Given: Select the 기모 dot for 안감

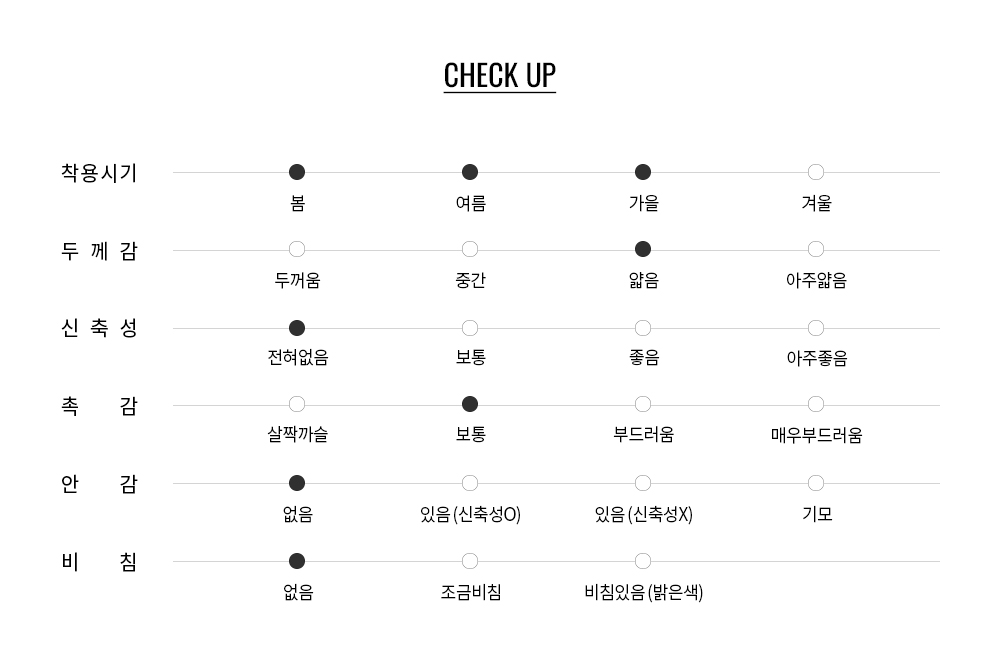Looking at the screenshot, I should [x=816, y=483].
